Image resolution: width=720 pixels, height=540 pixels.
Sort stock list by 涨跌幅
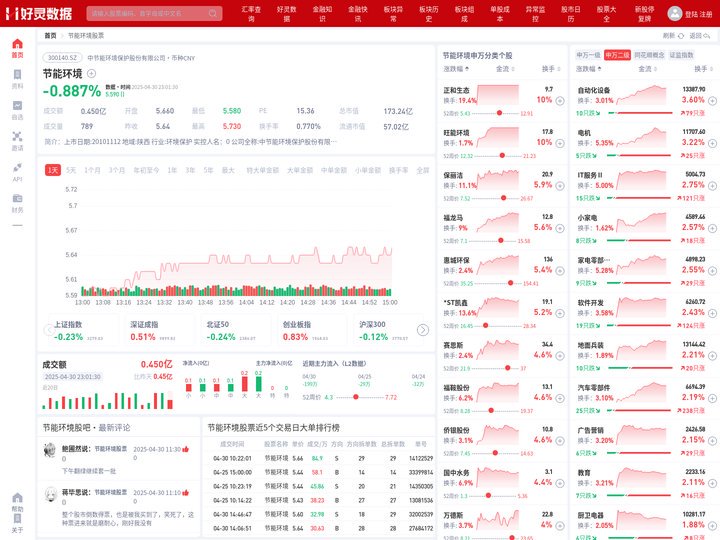pyautogui.click(x=456, y=69)
